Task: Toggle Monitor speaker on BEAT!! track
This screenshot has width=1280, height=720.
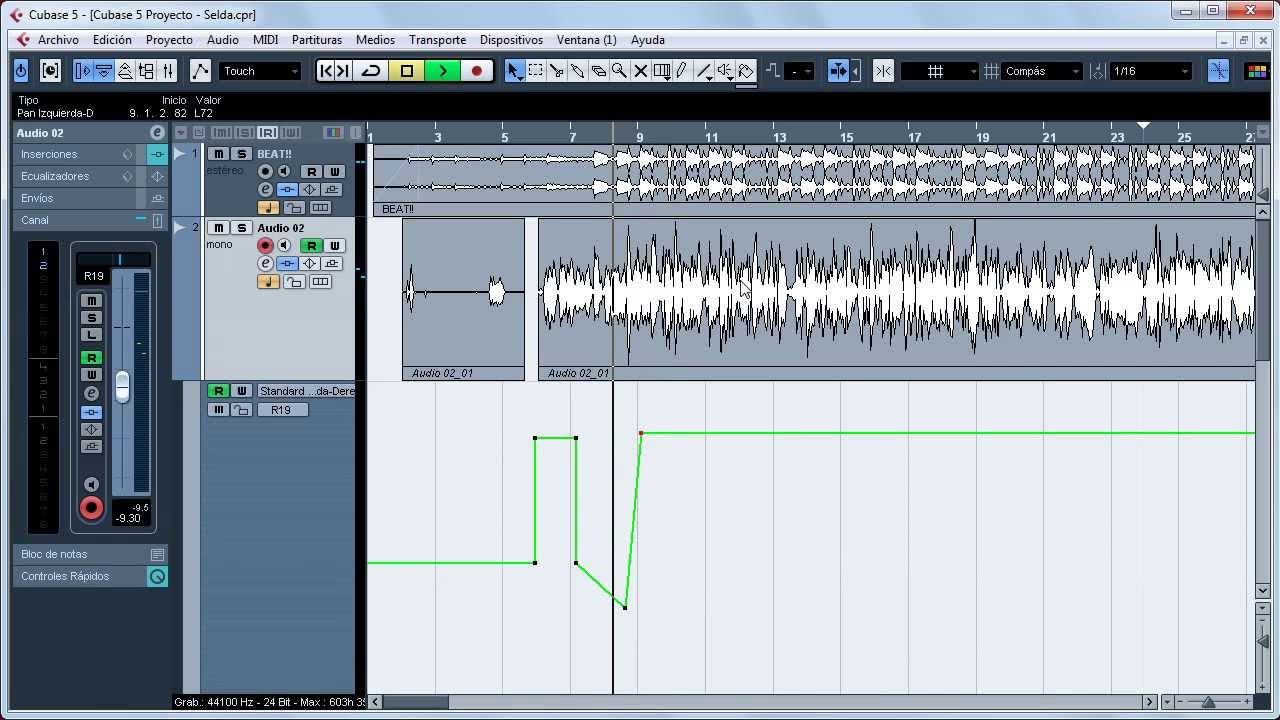Action: point(285,172)
